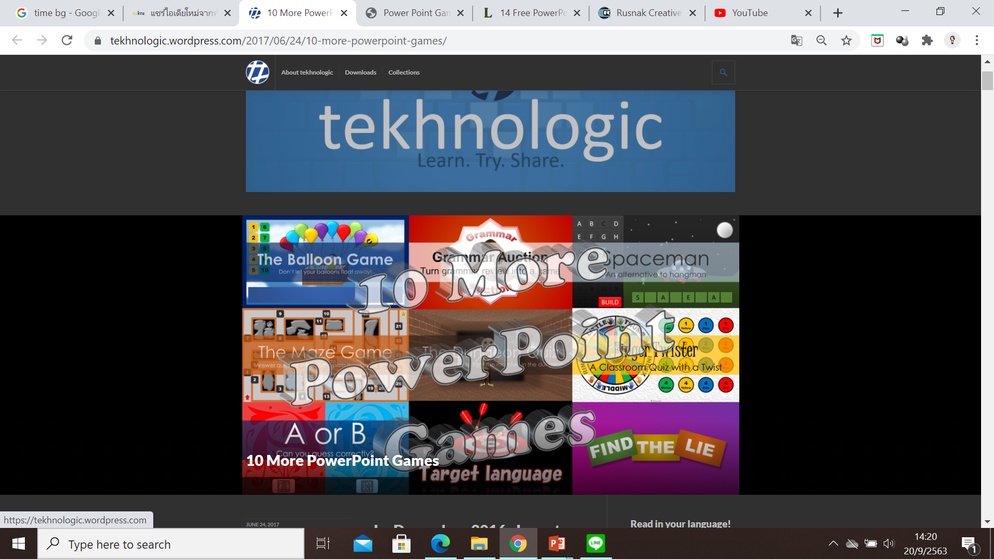The width and height of the screenshot is (994, 559).
Task: Click the taskbar search box
Action: pyautogui.click(x=171, y=544)
